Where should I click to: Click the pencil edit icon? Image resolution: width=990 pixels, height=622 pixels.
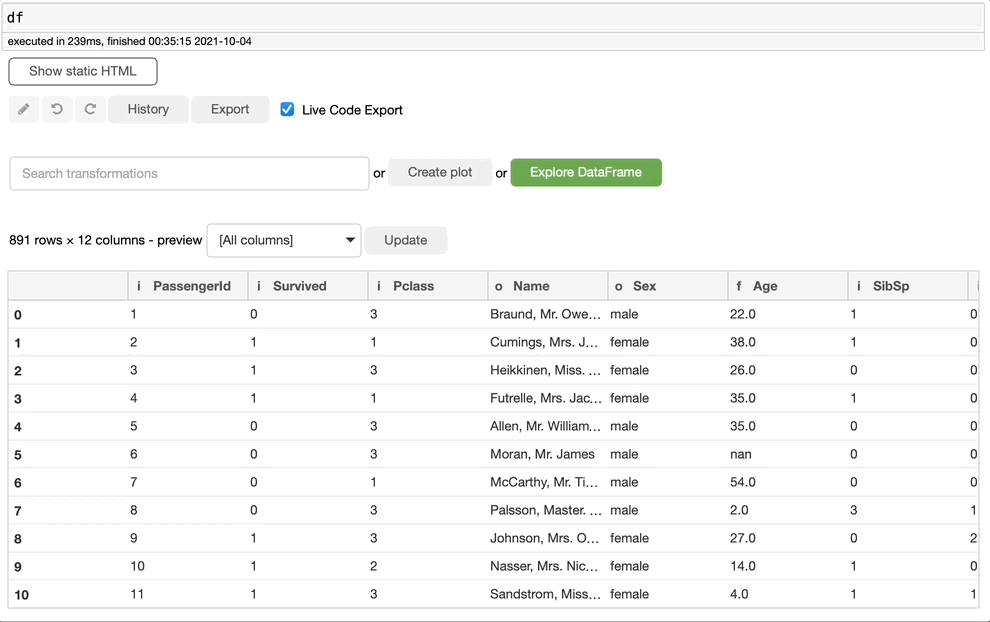point(24,109)
